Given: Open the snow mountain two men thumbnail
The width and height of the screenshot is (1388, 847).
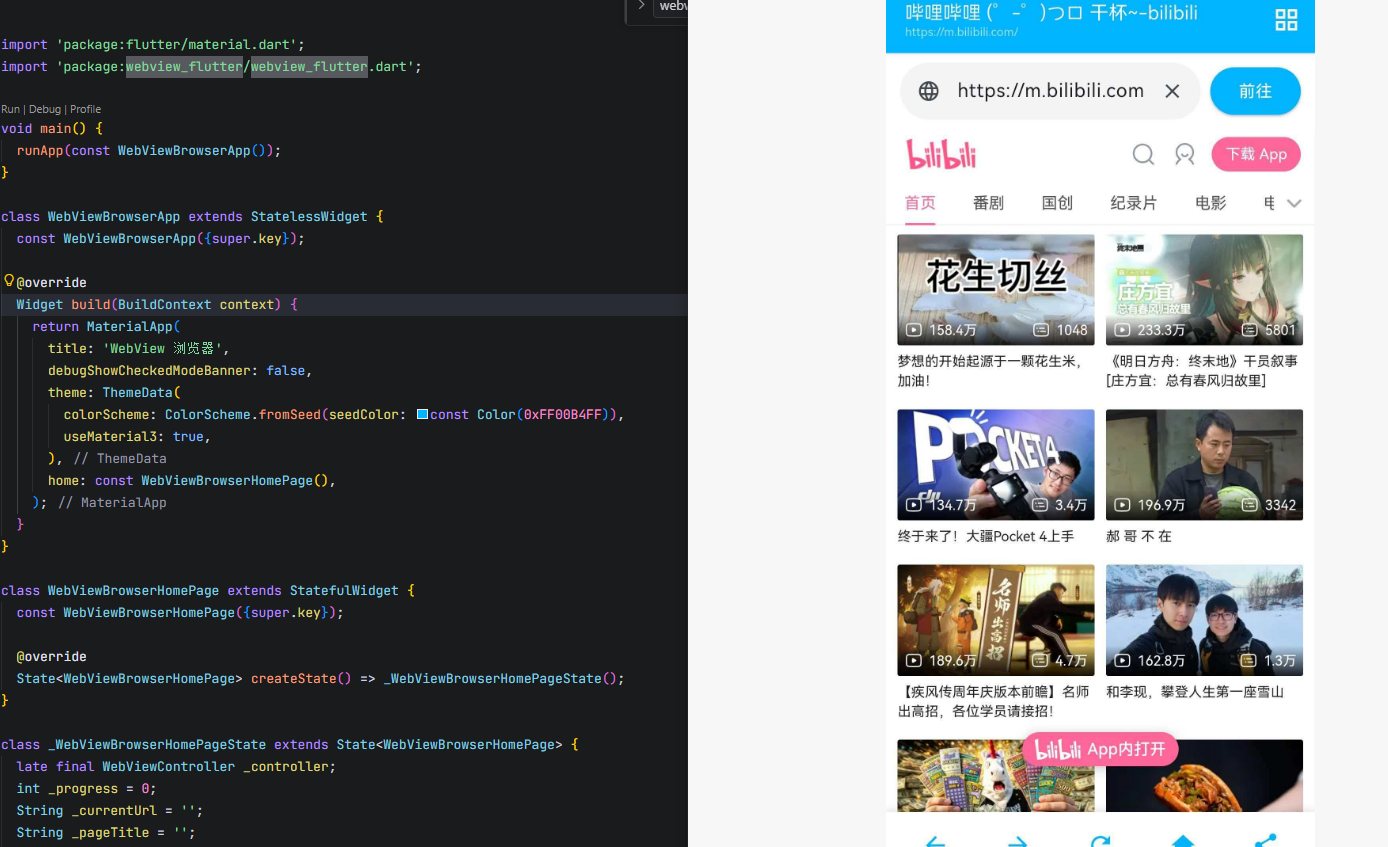Looking at the screenshot, I should coord(1204,620).
